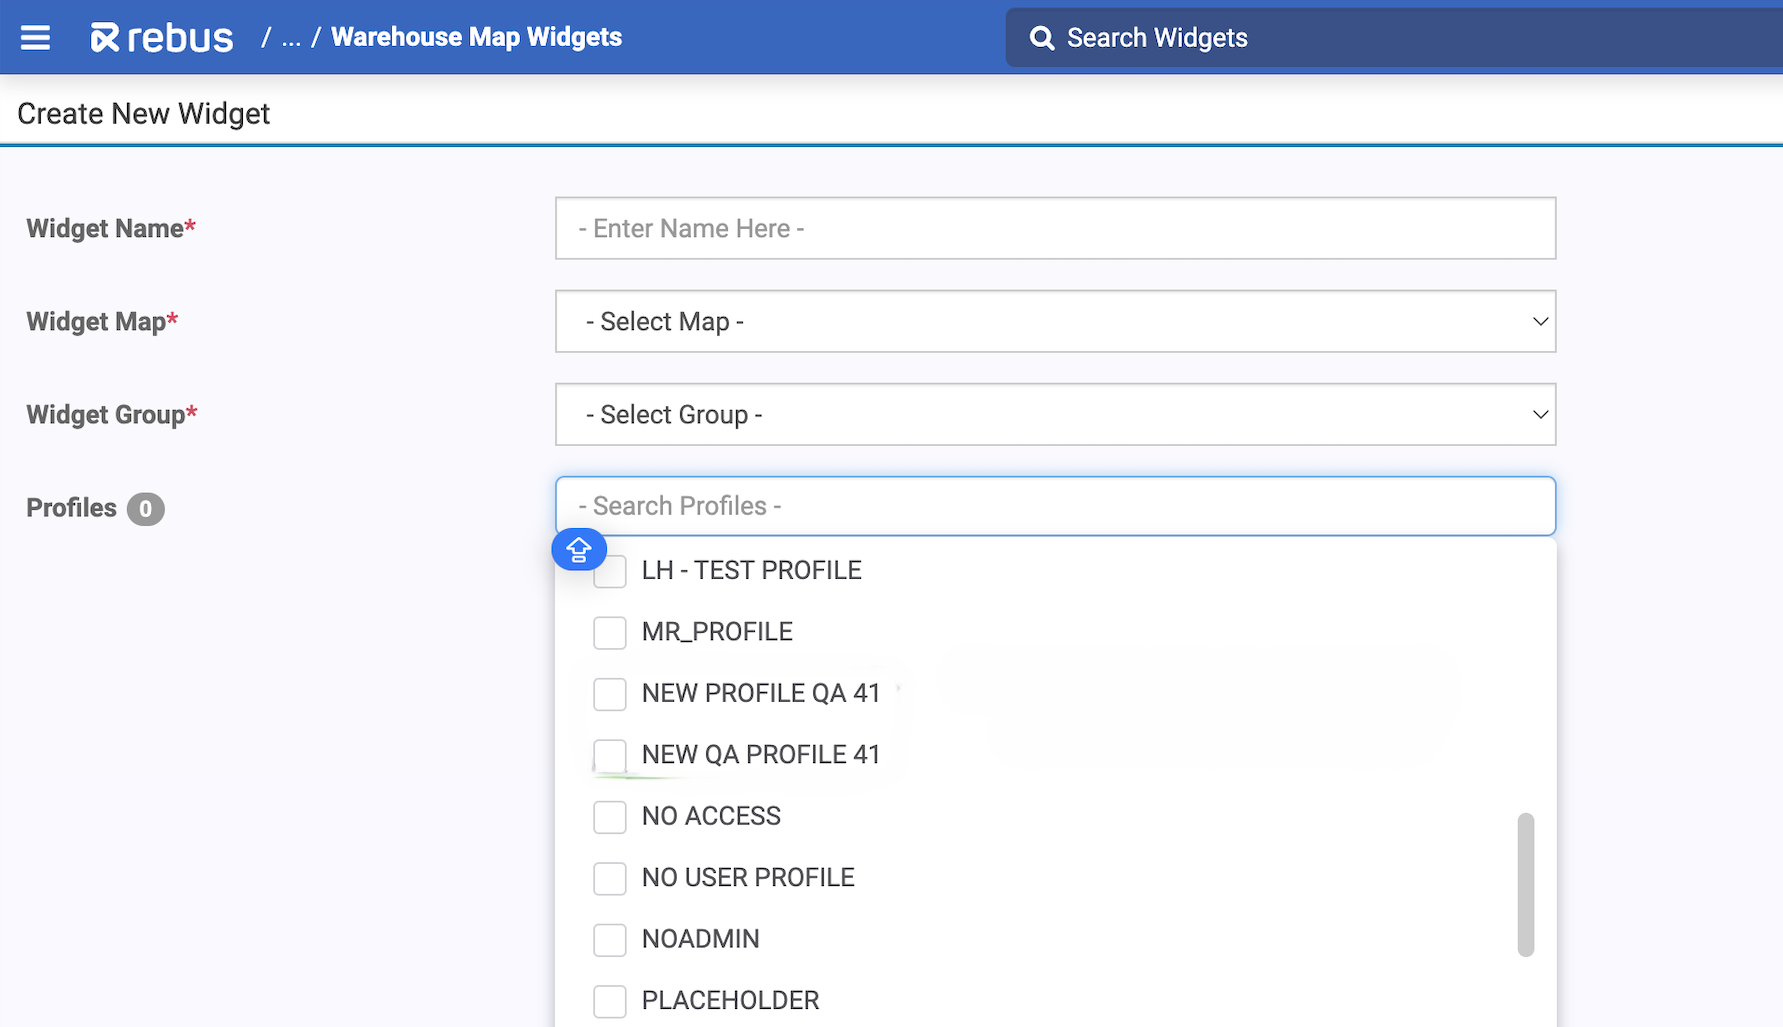
Task: Check the MR_PROFILE checkbox
Action: (610, 633)
